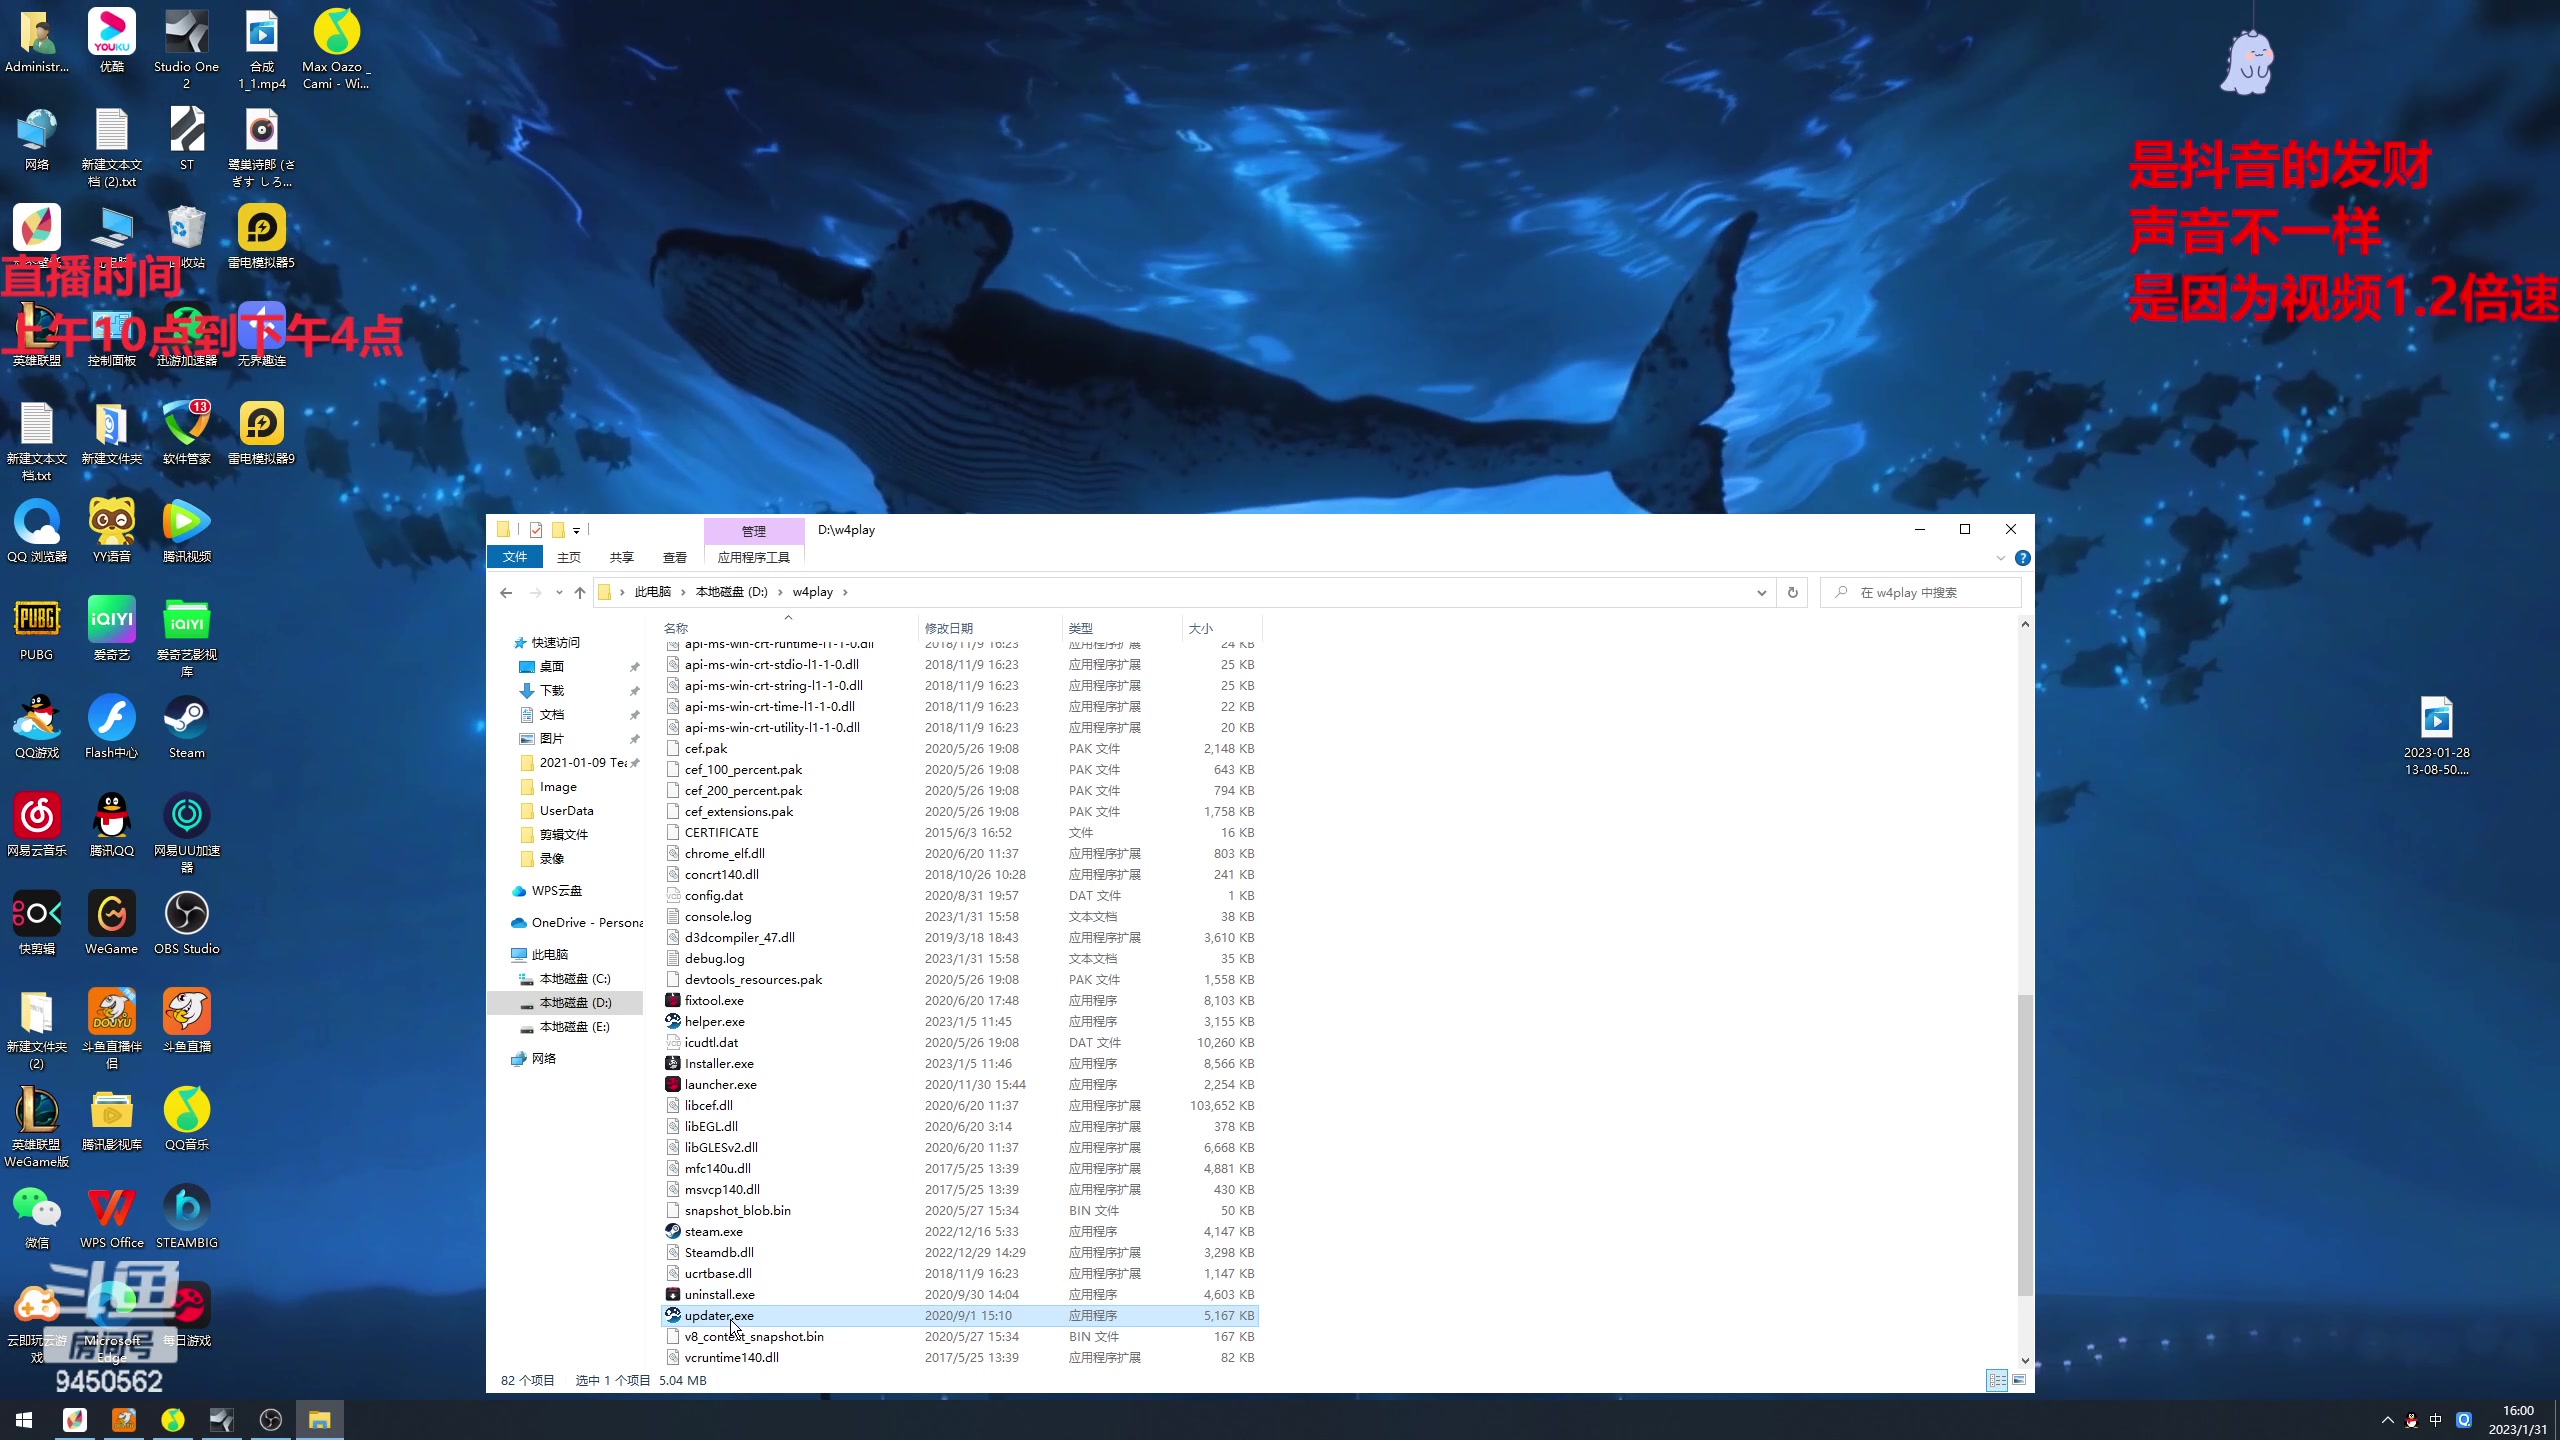Sort files by 修改日期 column header
2560x1440 pixels.
948,628
